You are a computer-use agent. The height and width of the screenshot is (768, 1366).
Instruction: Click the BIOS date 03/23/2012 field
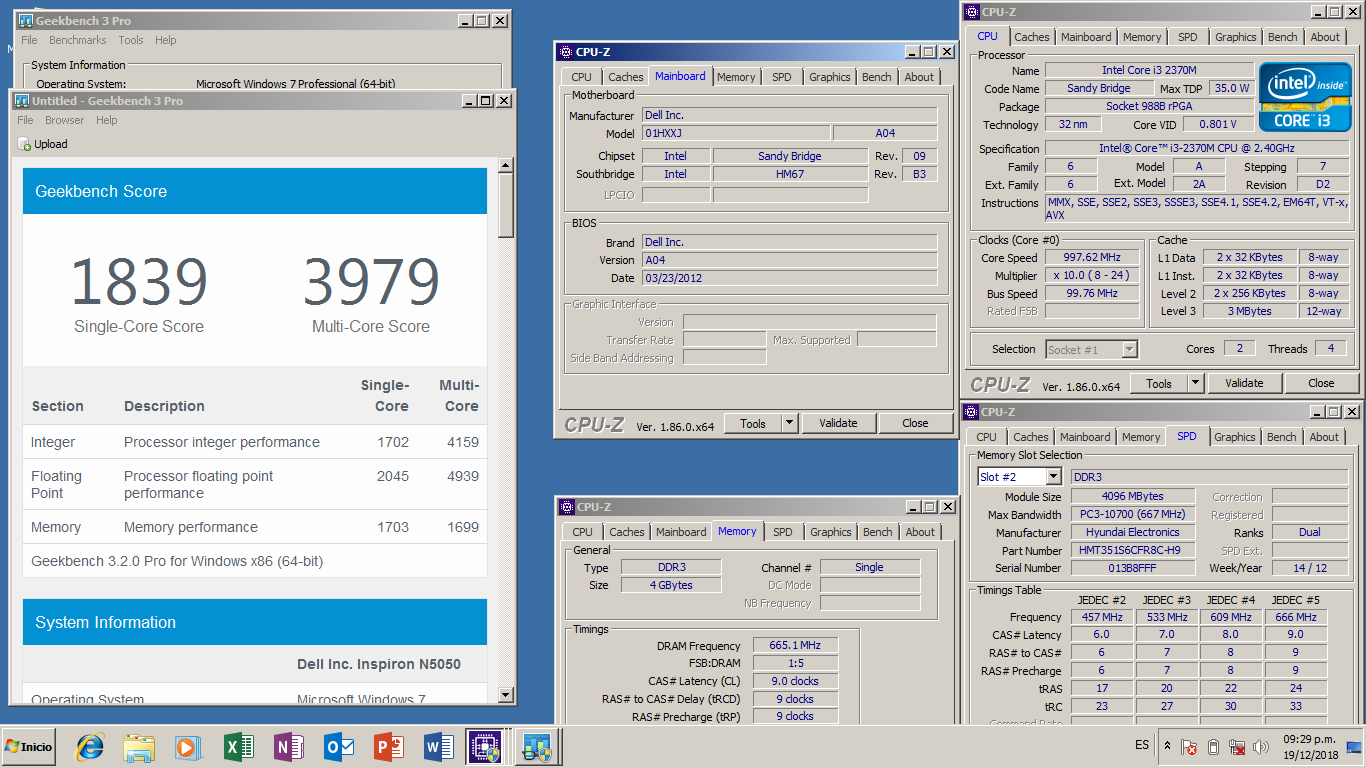click(x=789, y=278)
